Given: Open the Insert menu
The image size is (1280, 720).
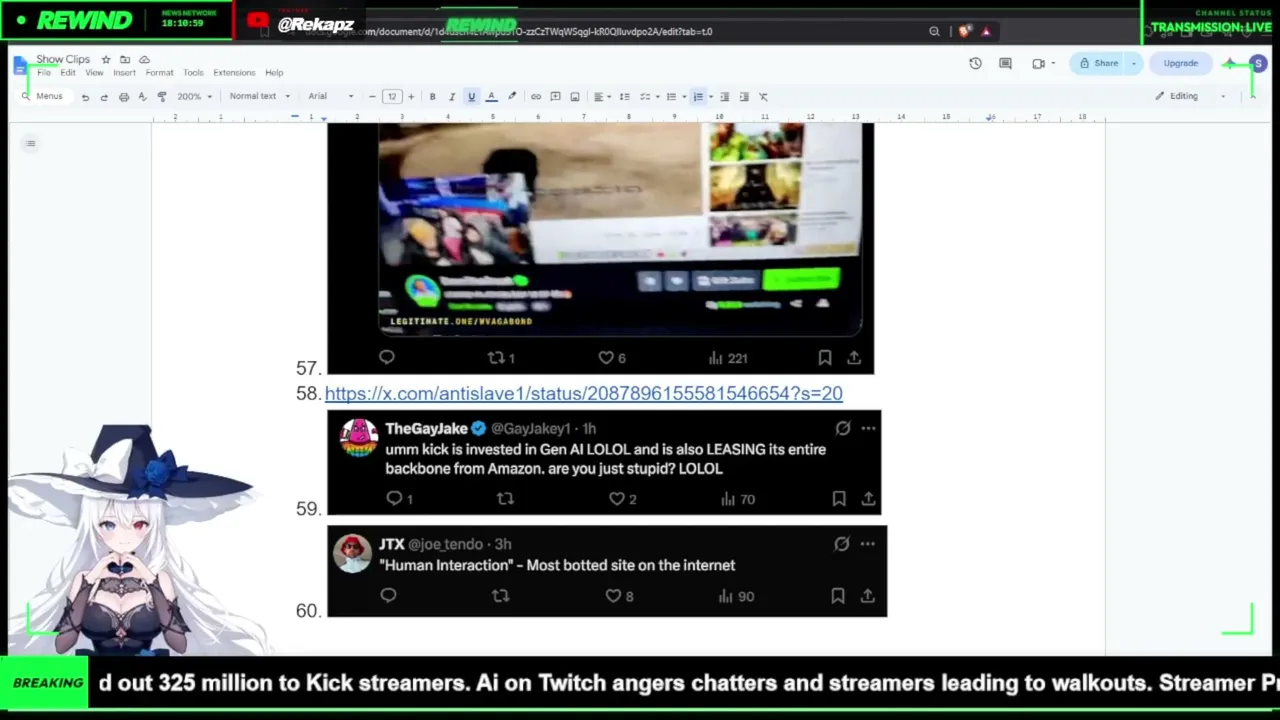Looking at the screenshot, I should [x=124, y=73].
